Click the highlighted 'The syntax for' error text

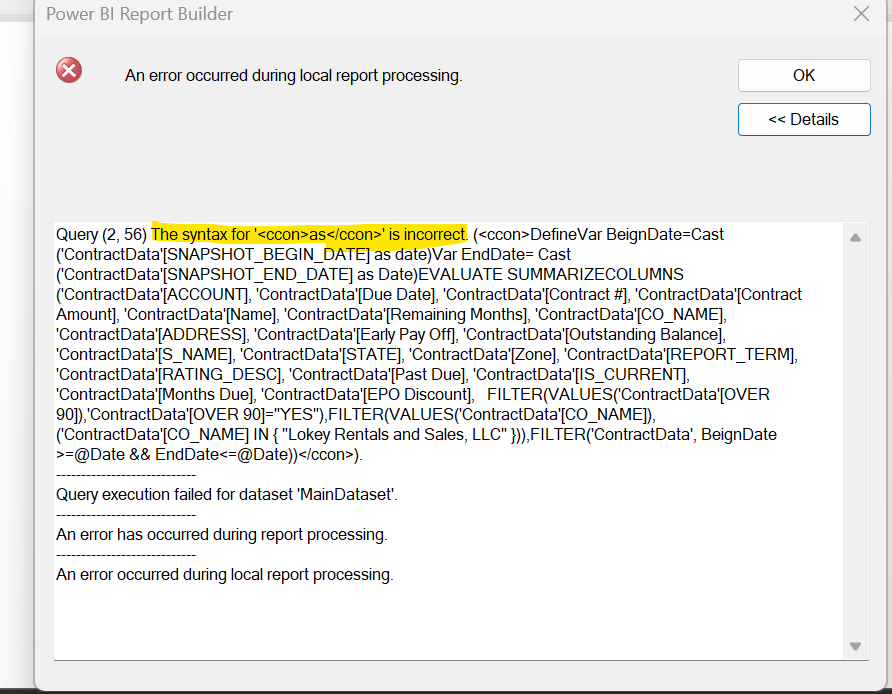[309, 234]
